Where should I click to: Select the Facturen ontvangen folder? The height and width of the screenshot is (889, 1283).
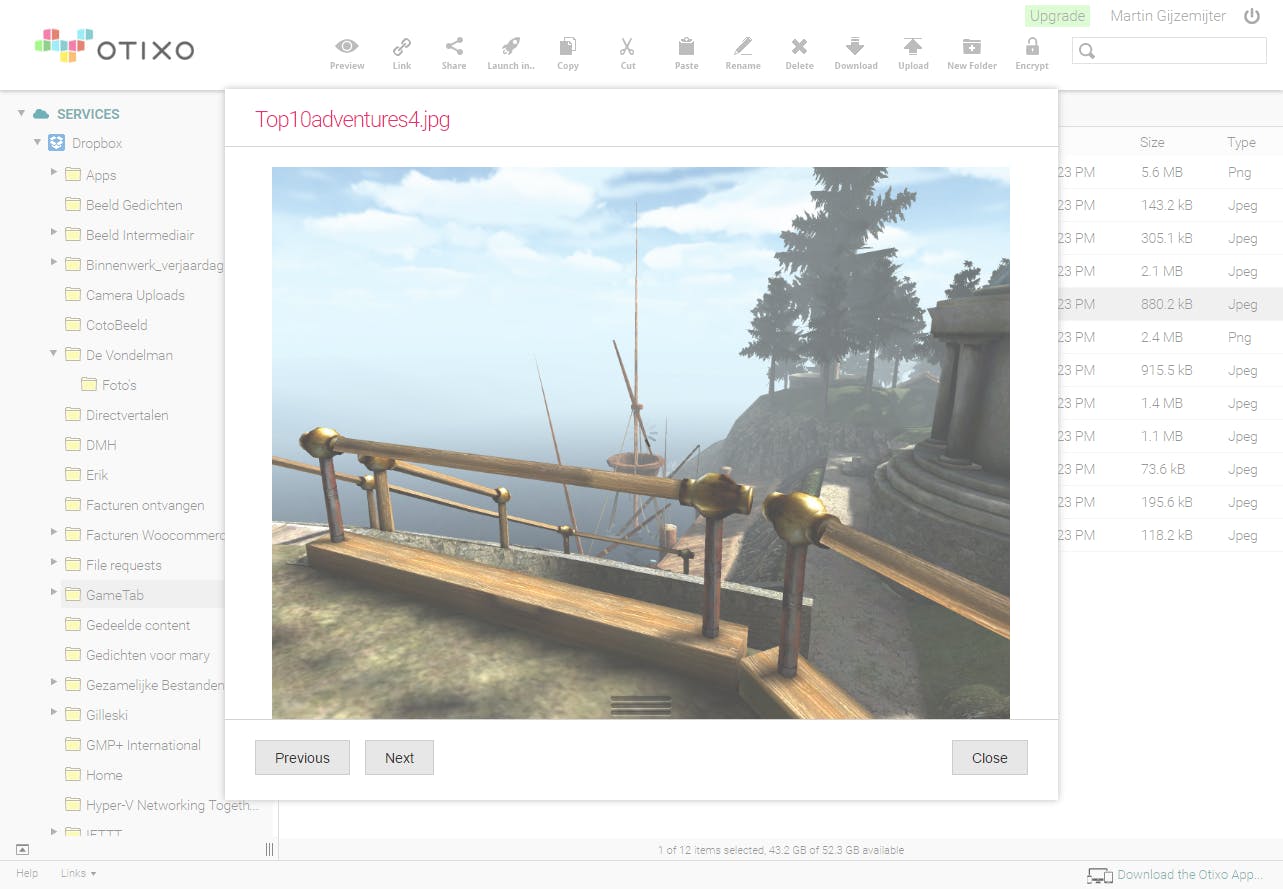click(145, 505)
